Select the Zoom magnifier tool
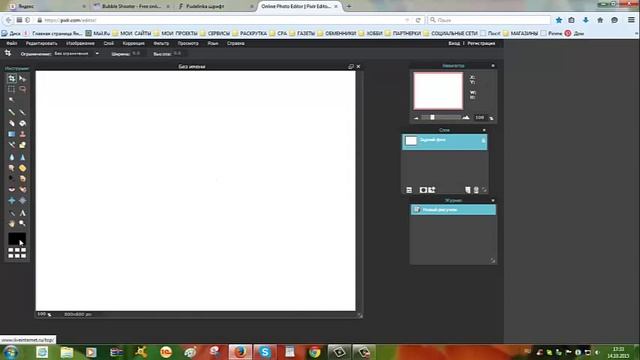This screenshot has height=360, width=640. [22, 224]
